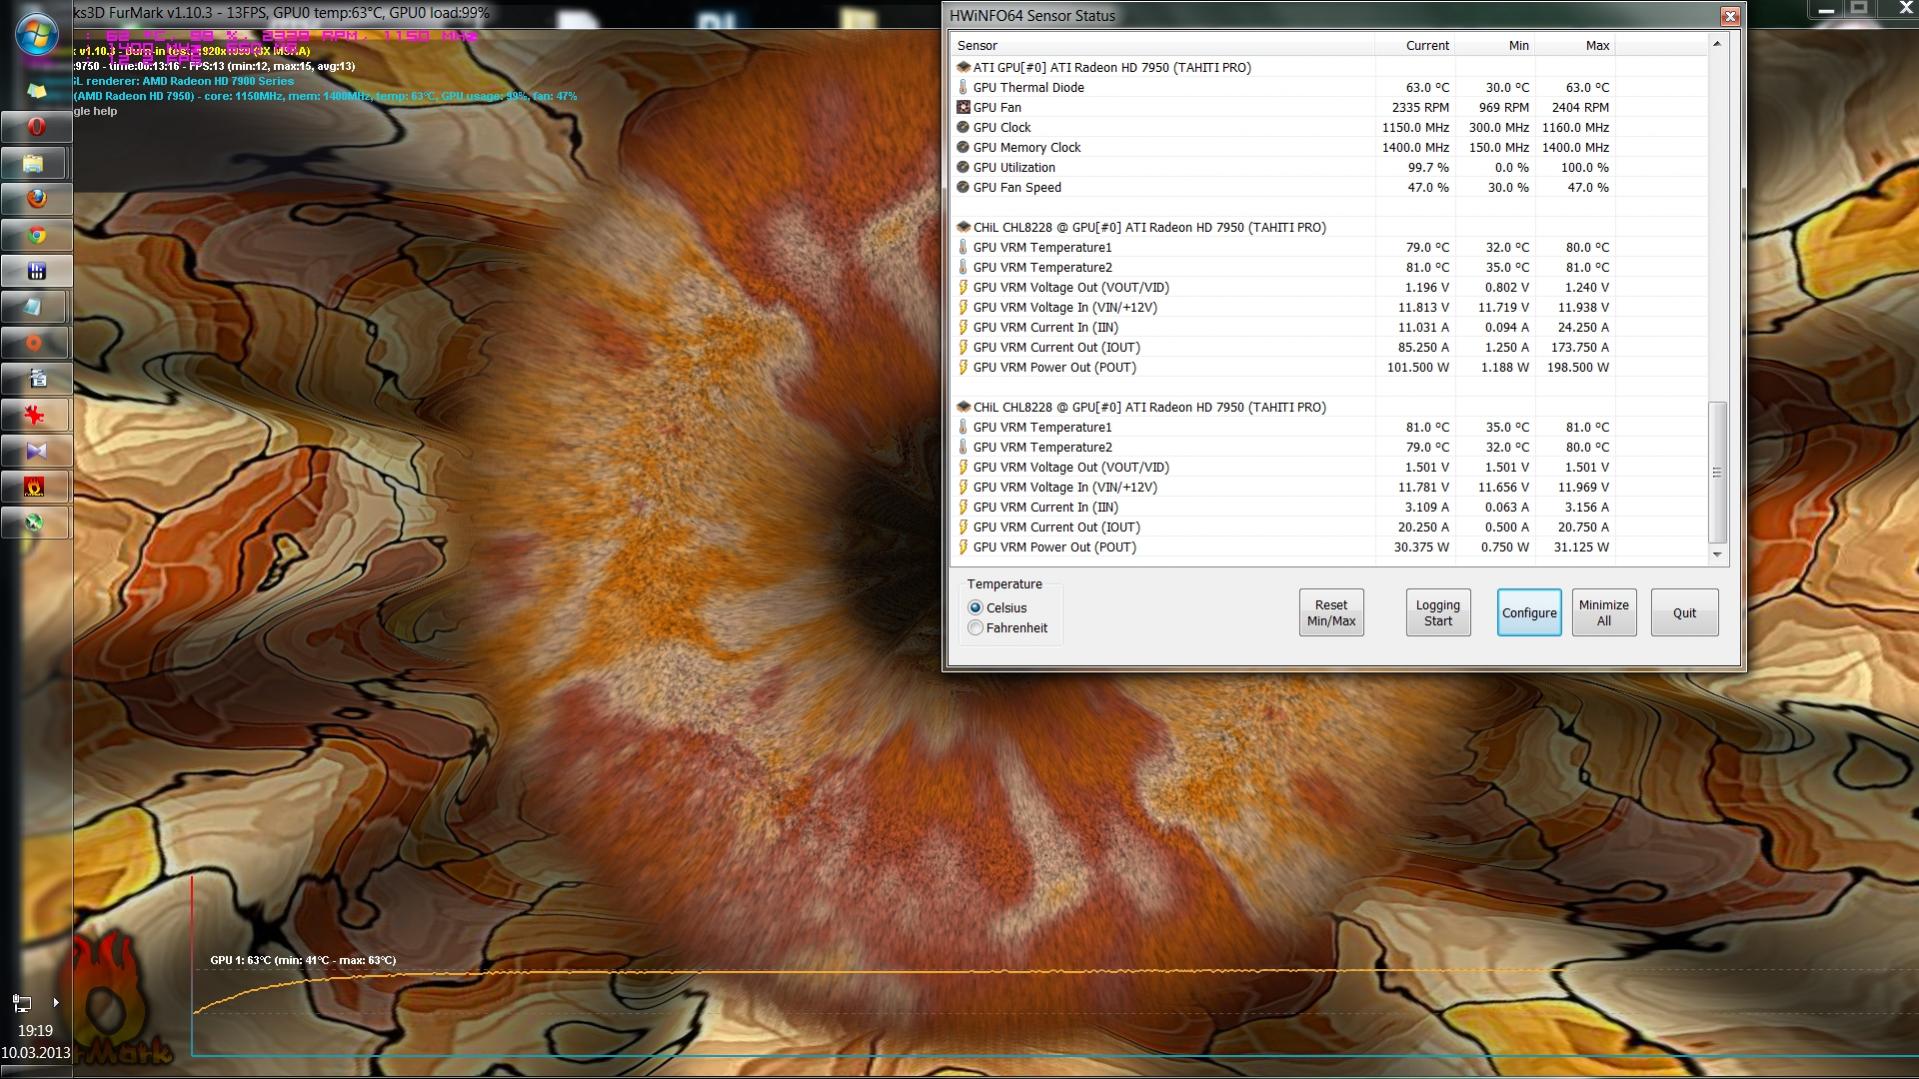
Task: Click the network connection tray icon
Action: [22, 1002]
